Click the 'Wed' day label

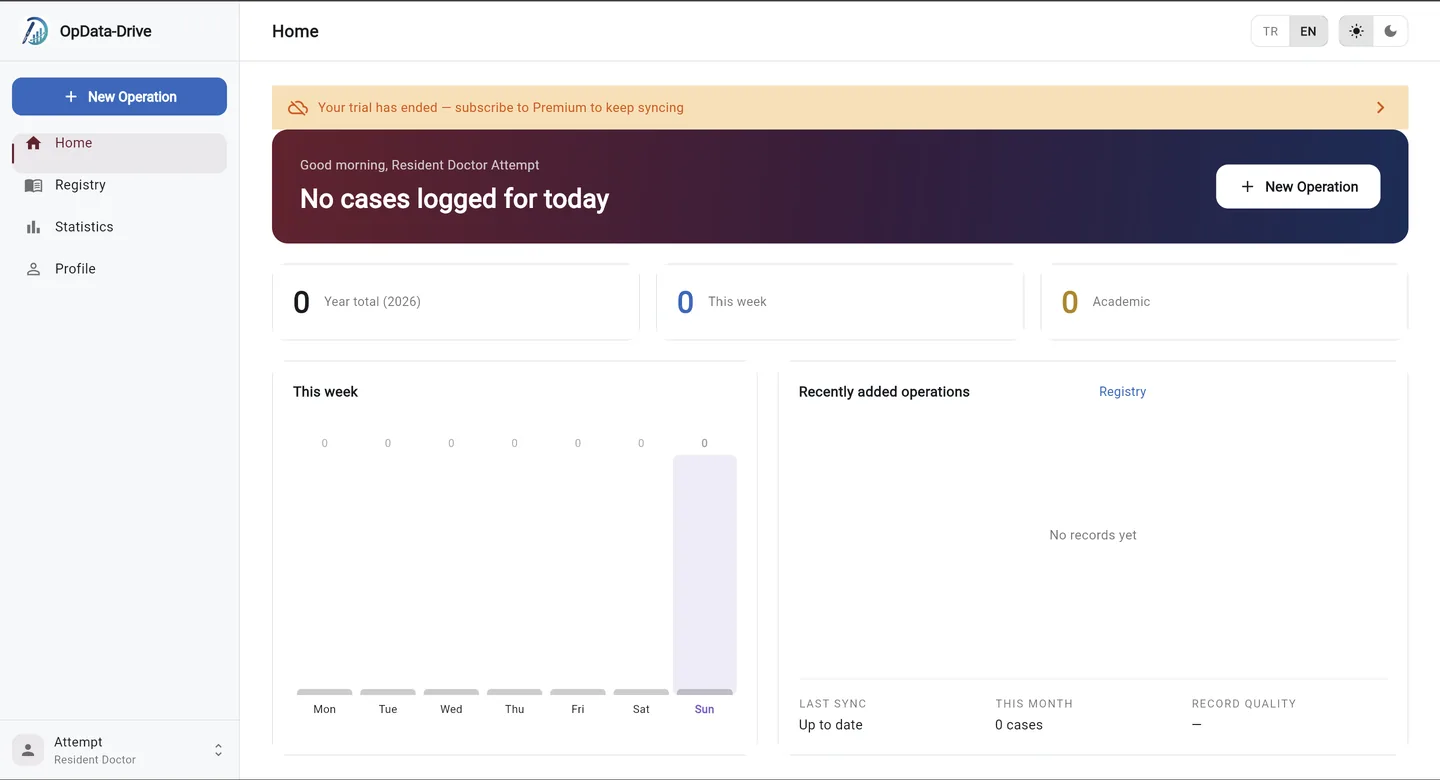point(451,709)
